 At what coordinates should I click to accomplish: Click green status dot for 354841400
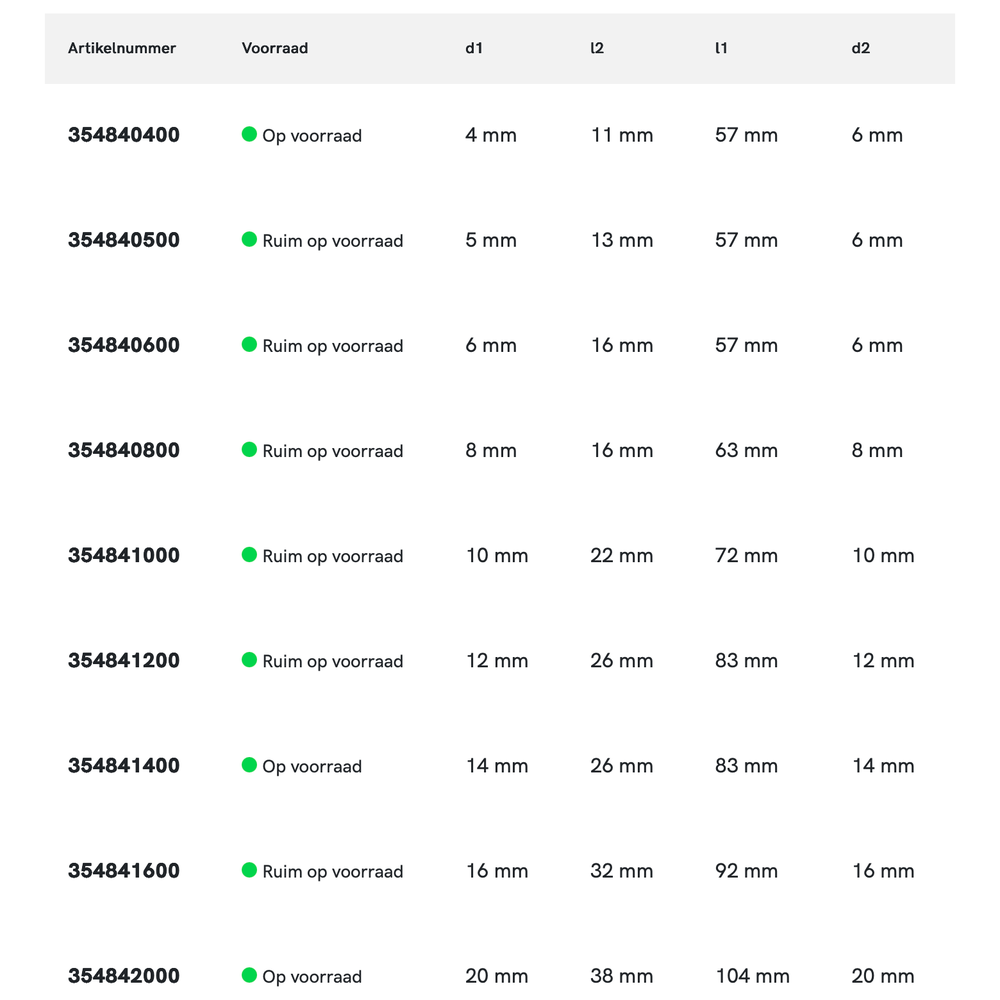click(250, 764)
